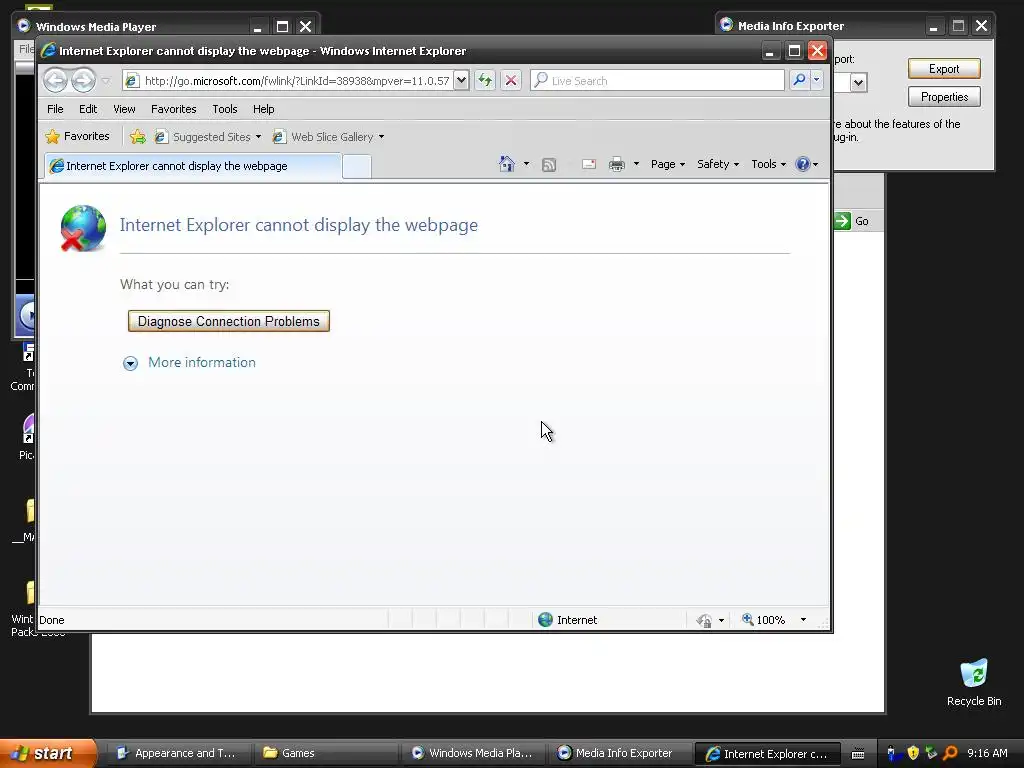Click the Safely Remove Hardware tray icon

pos(931,753)
